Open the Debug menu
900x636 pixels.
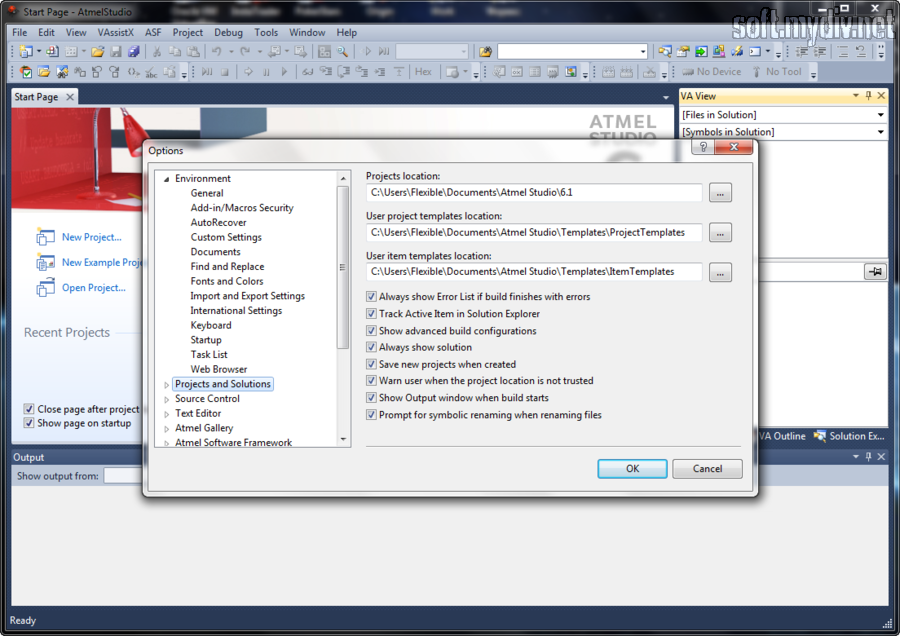[x=228, y=32]
